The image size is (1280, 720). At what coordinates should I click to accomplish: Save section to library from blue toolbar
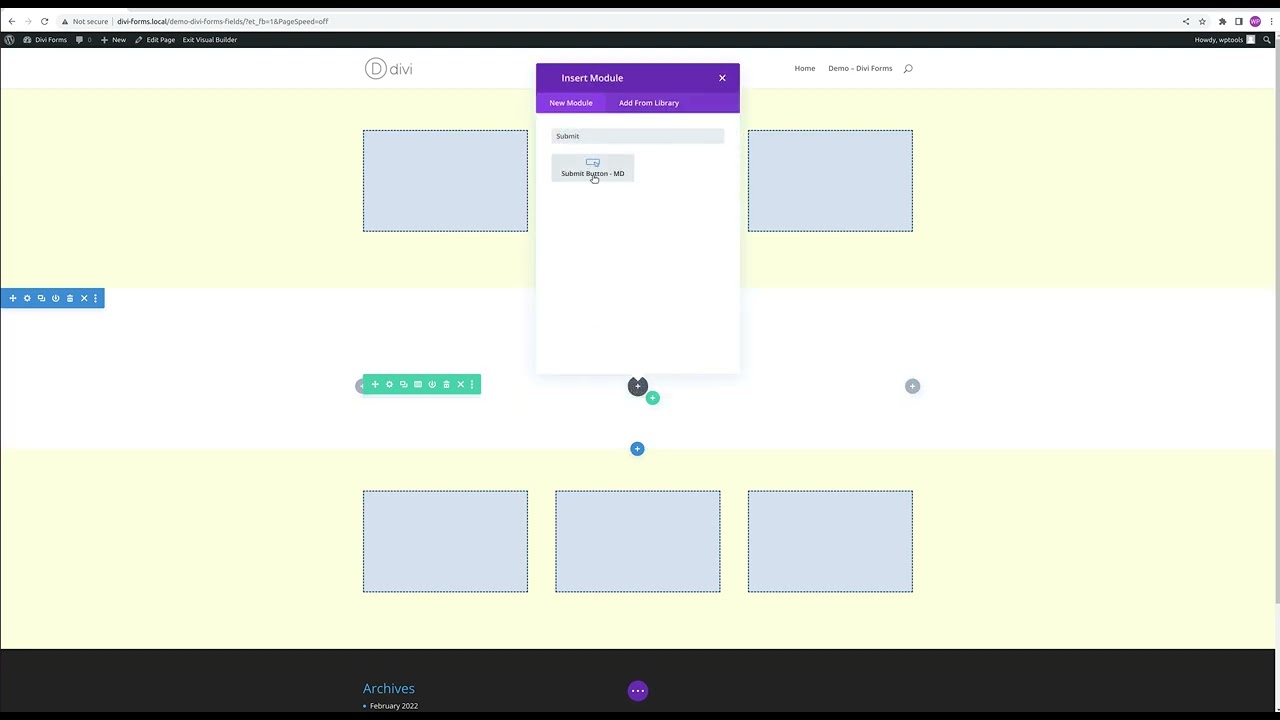(55, 298)
